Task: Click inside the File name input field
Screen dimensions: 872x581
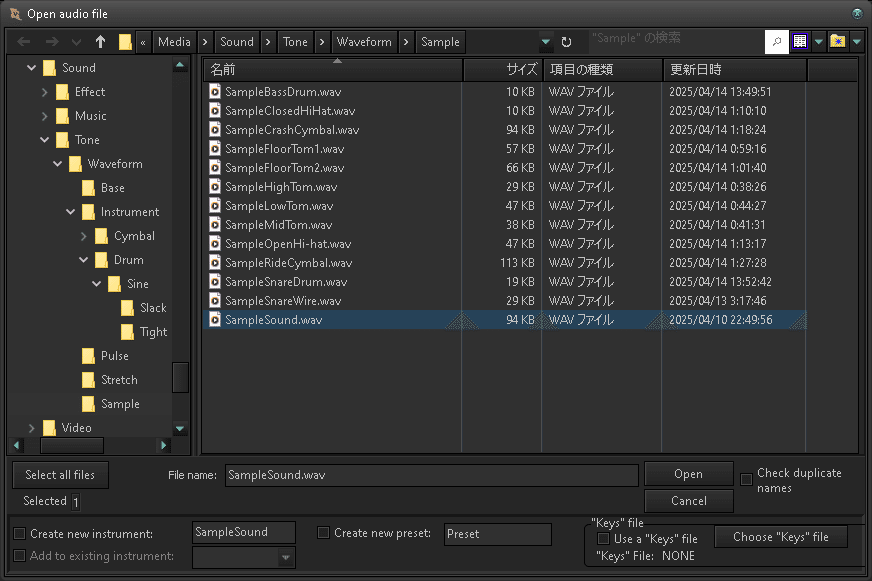Action: 430,475
